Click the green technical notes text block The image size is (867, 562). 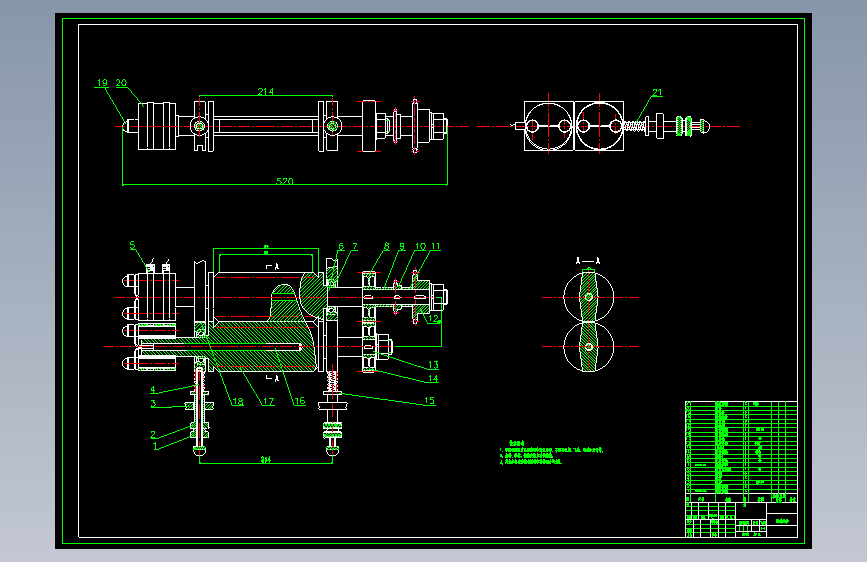coord(551,452)
